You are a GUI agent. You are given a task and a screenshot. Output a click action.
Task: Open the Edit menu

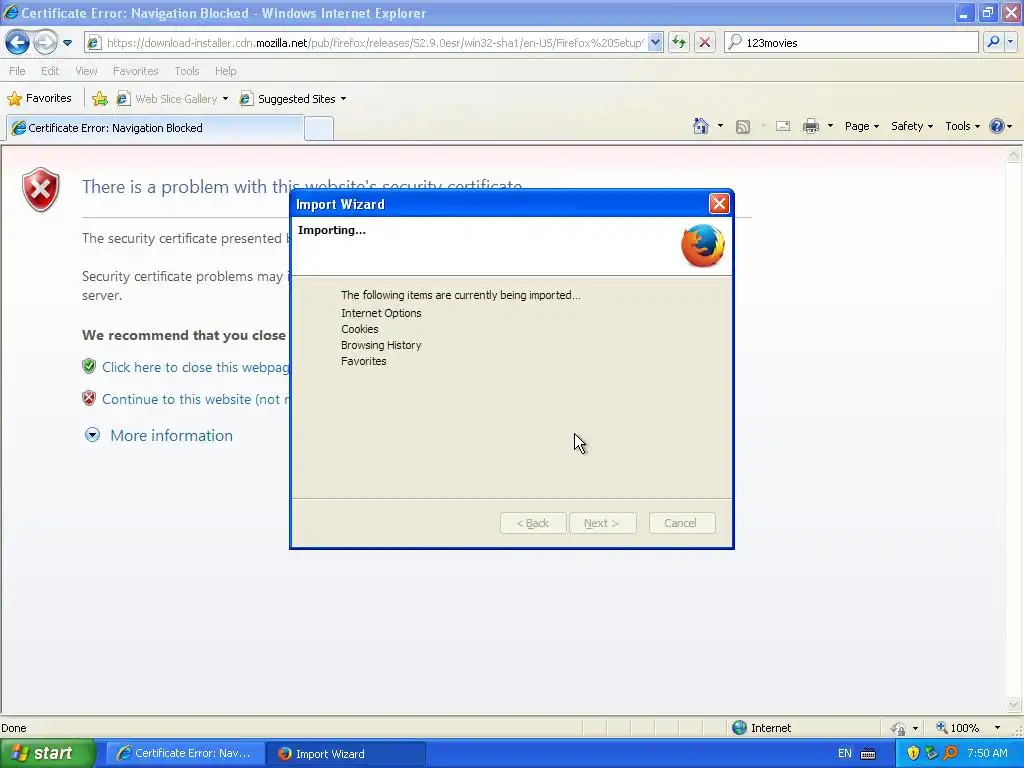click(x=50, y=71)
